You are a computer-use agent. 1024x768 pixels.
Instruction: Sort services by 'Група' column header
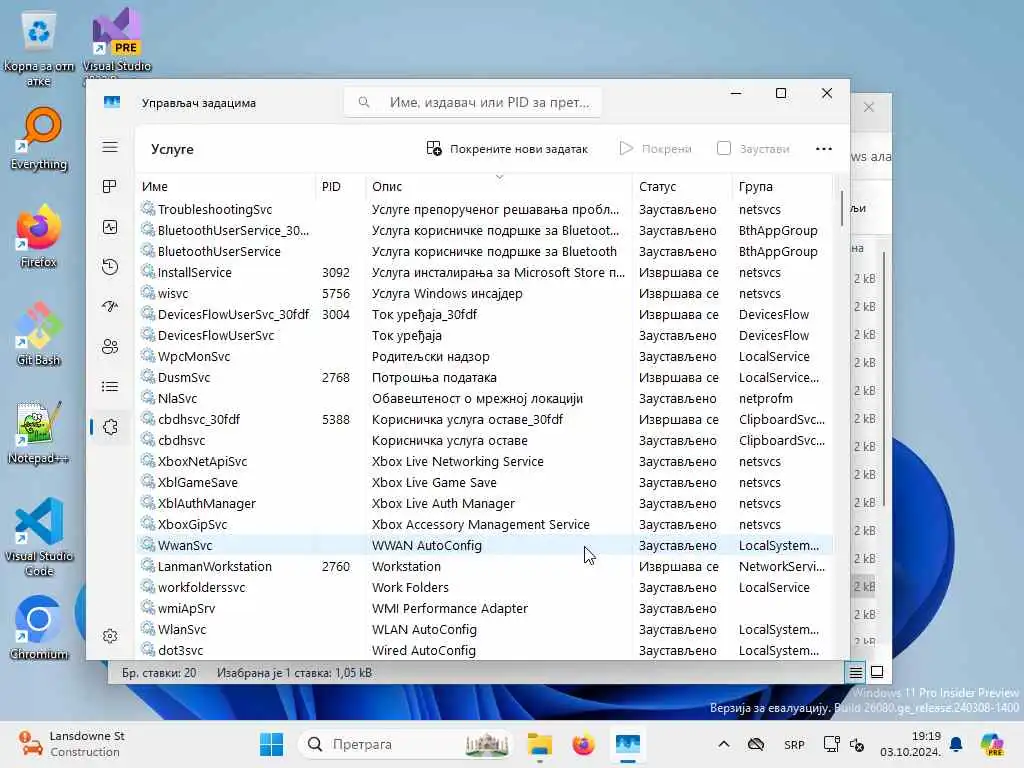pyautogui.click(x=782, y=187)
